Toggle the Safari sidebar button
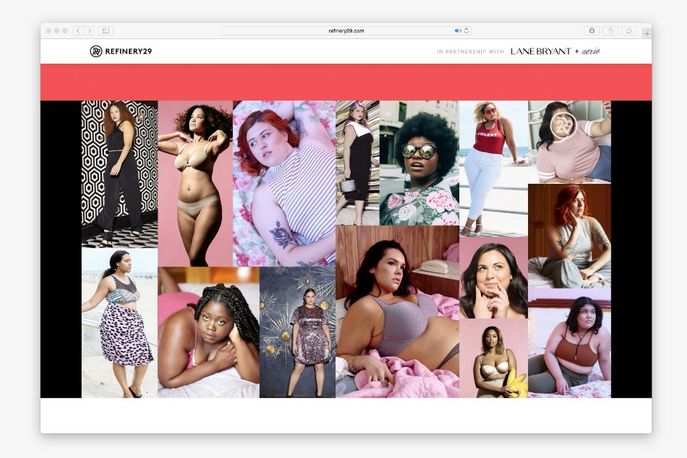The image size is (687, 458). 106,31
